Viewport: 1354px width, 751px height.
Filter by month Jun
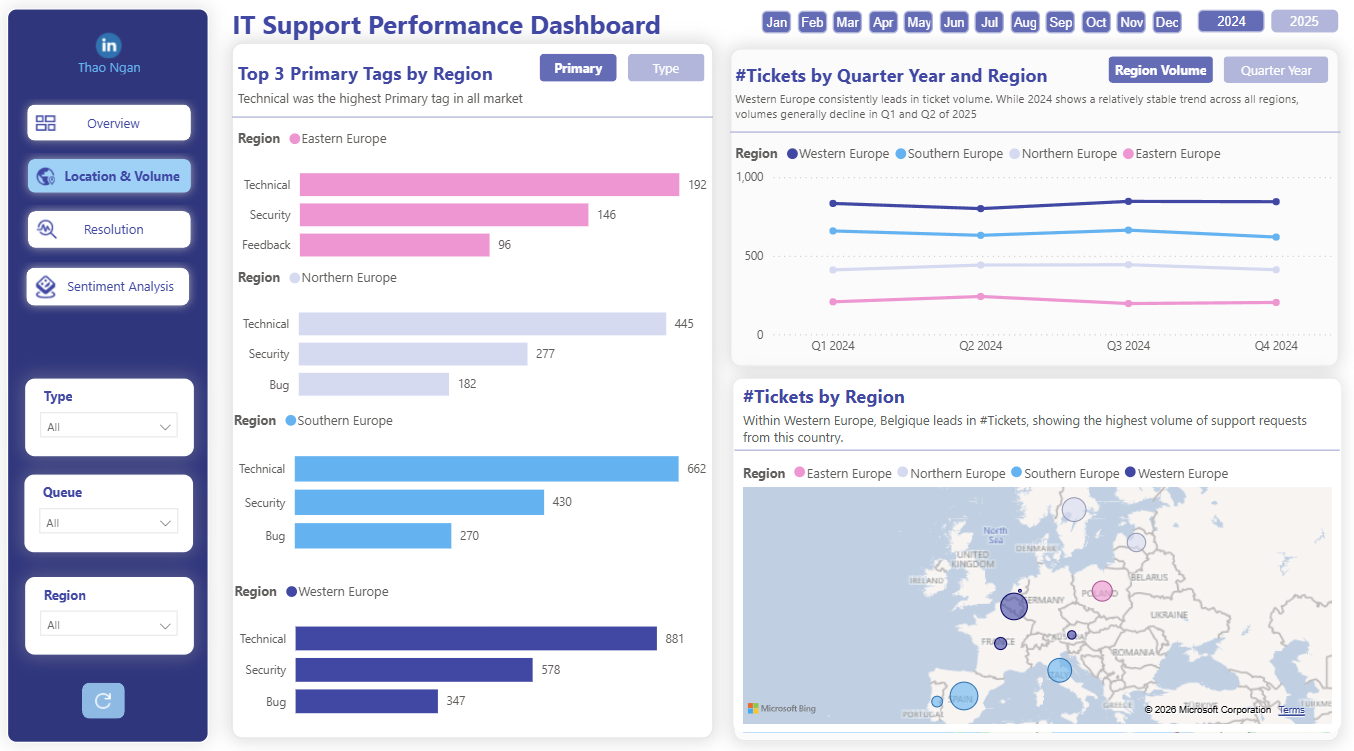point(954,22)
